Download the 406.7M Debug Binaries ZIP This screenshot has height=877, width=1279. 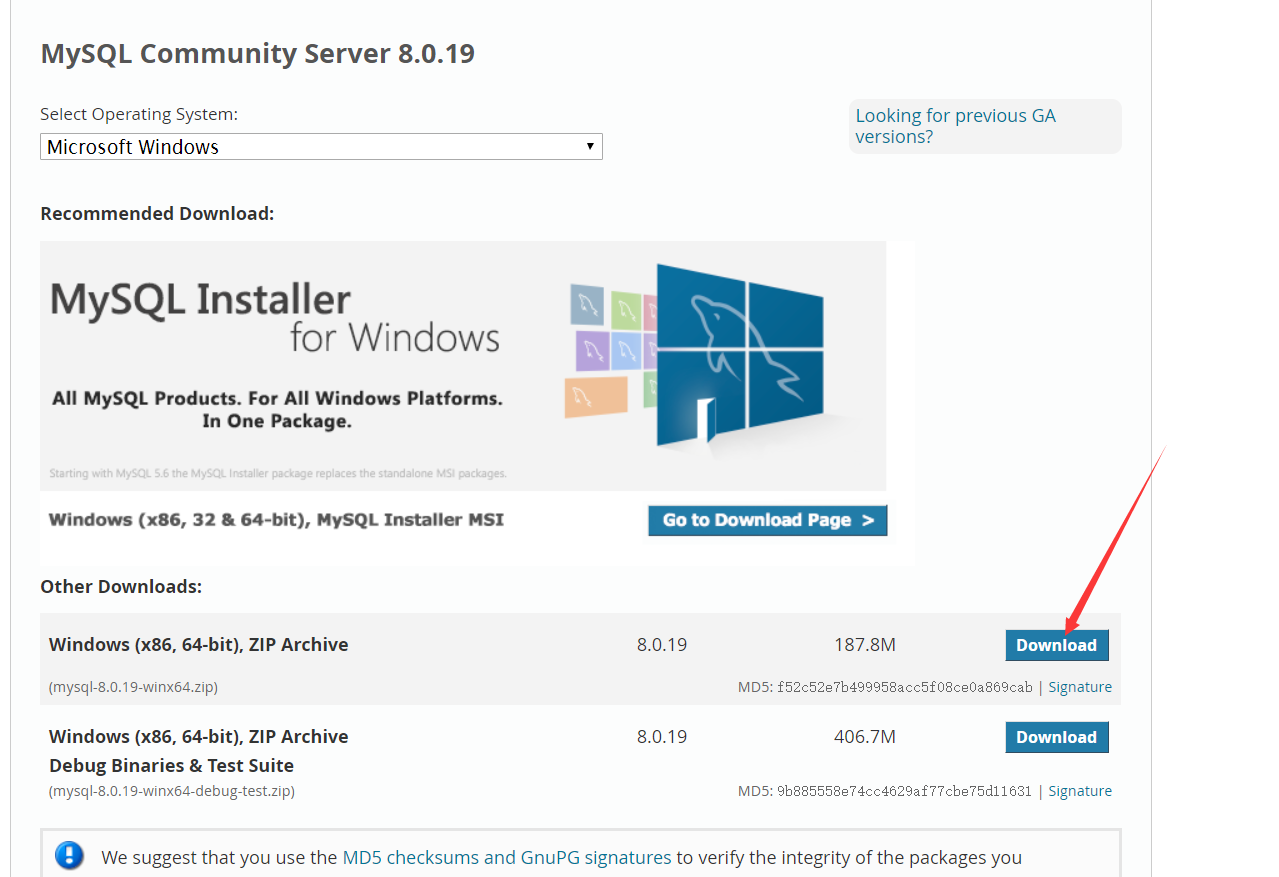point(1056,737)
